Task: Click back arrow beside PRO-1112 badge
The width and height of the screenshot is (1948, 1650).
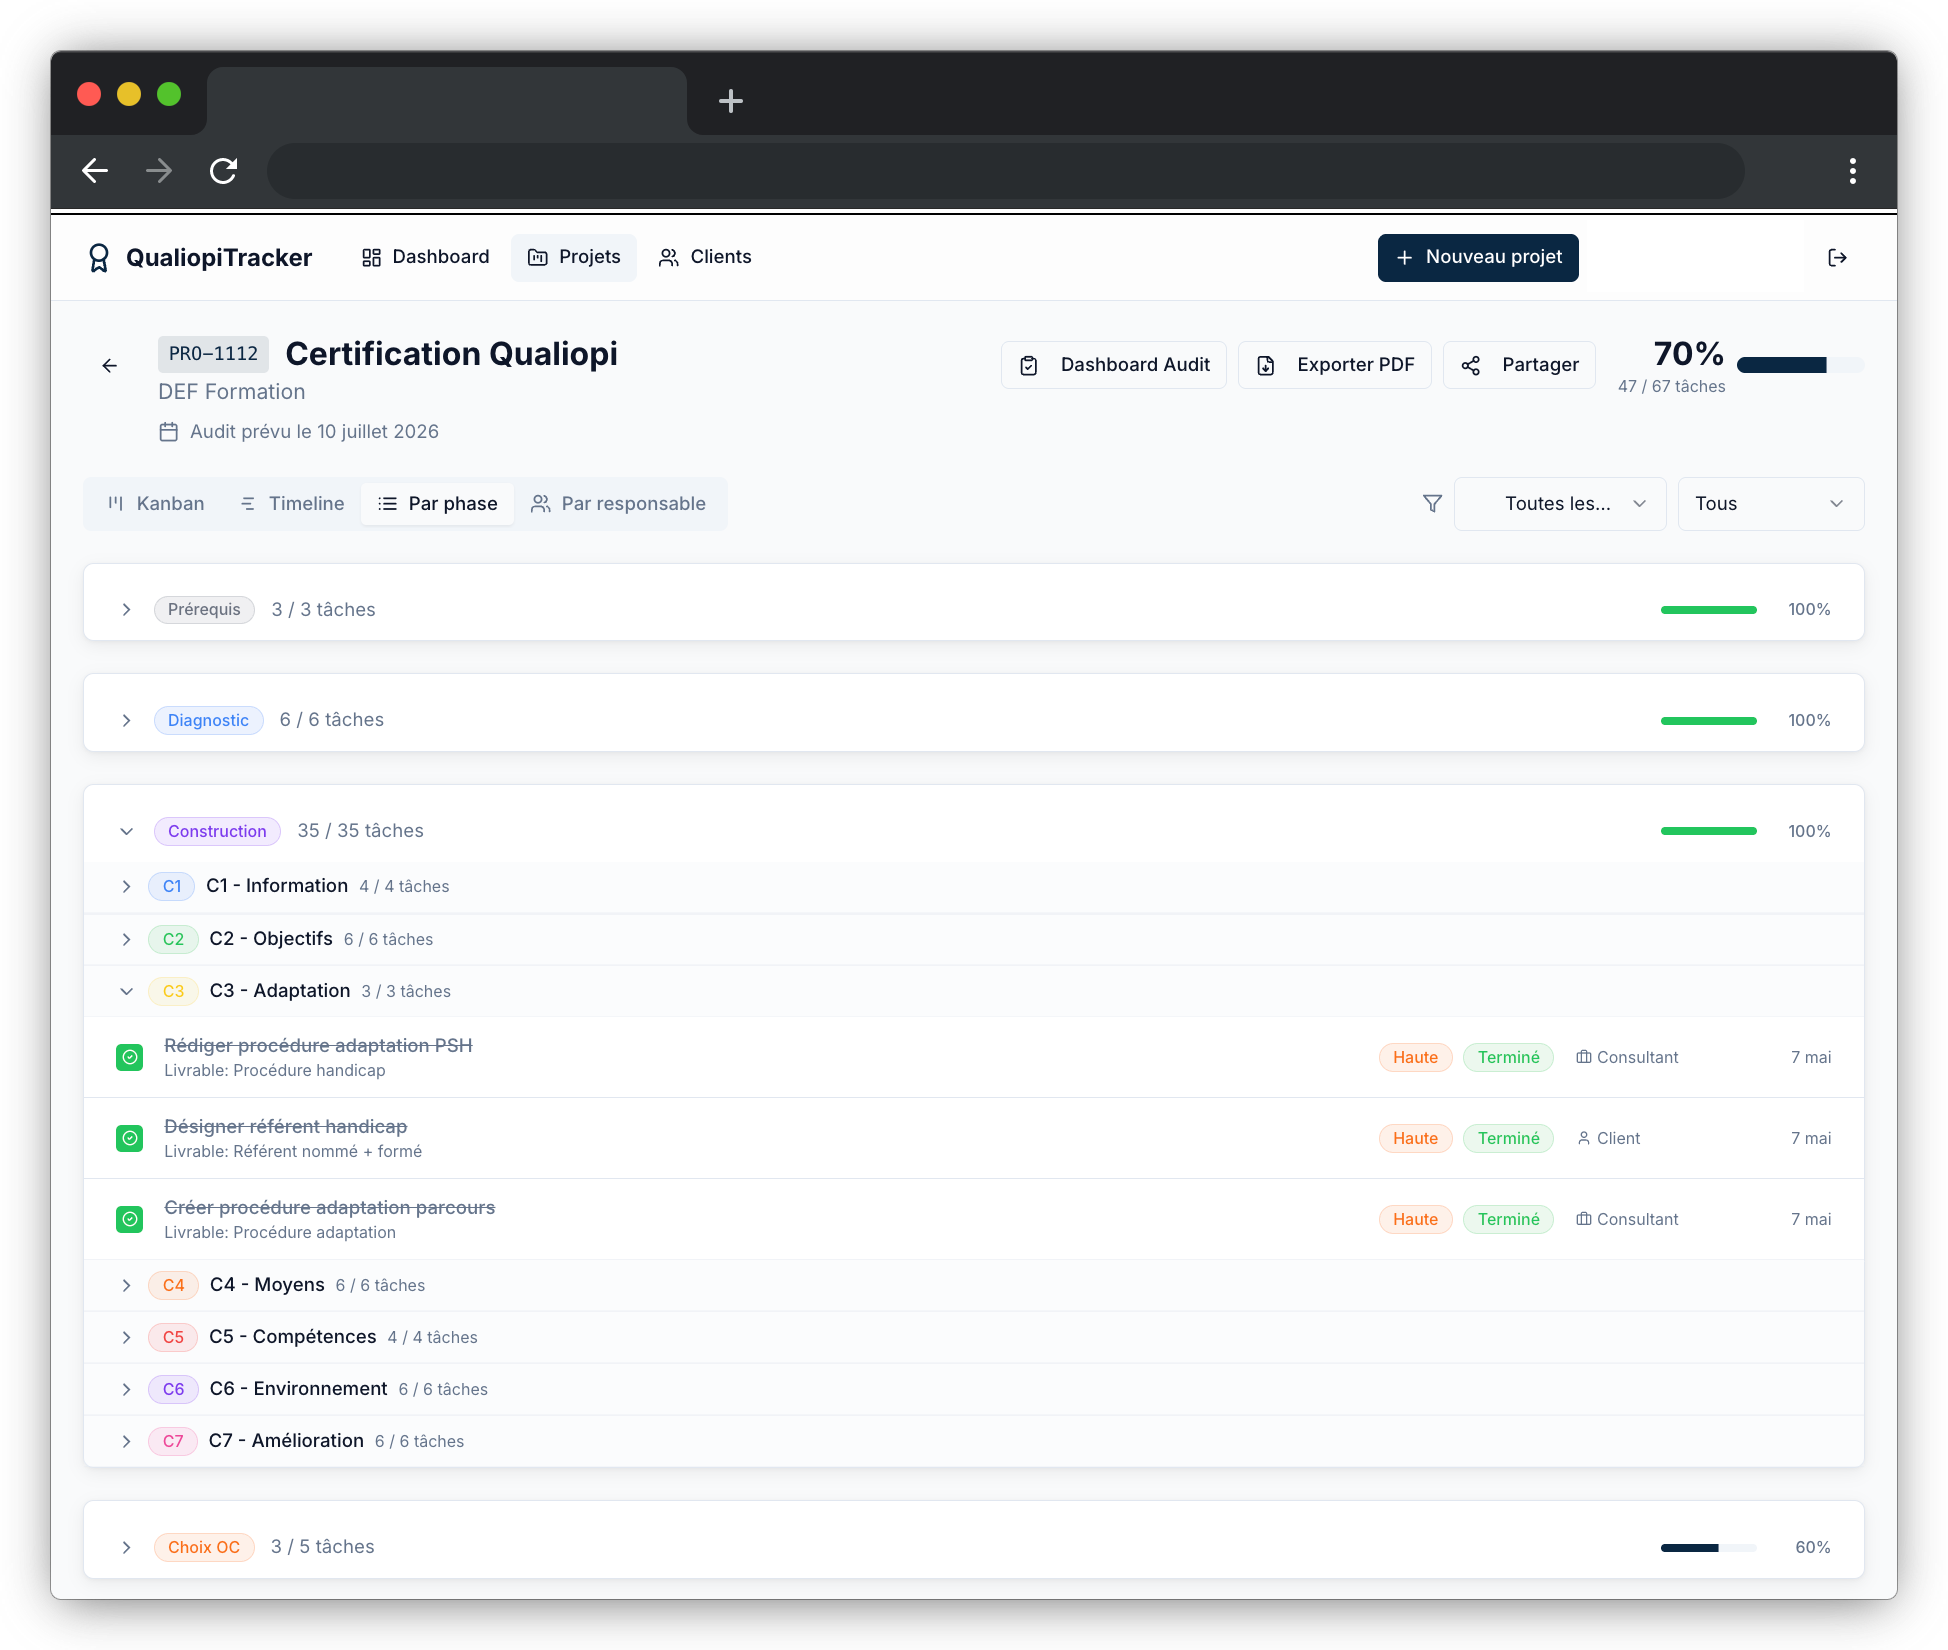Action: pos(110,366)
